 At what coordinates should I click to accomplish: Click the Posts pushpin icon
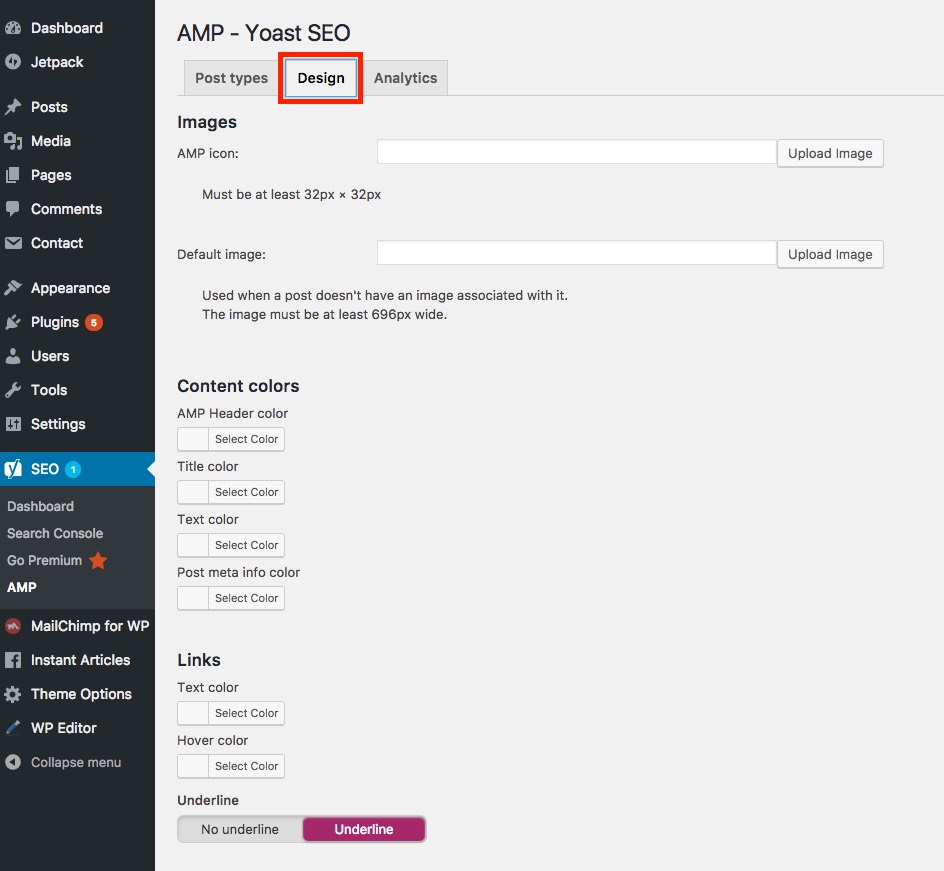(13, 107)
